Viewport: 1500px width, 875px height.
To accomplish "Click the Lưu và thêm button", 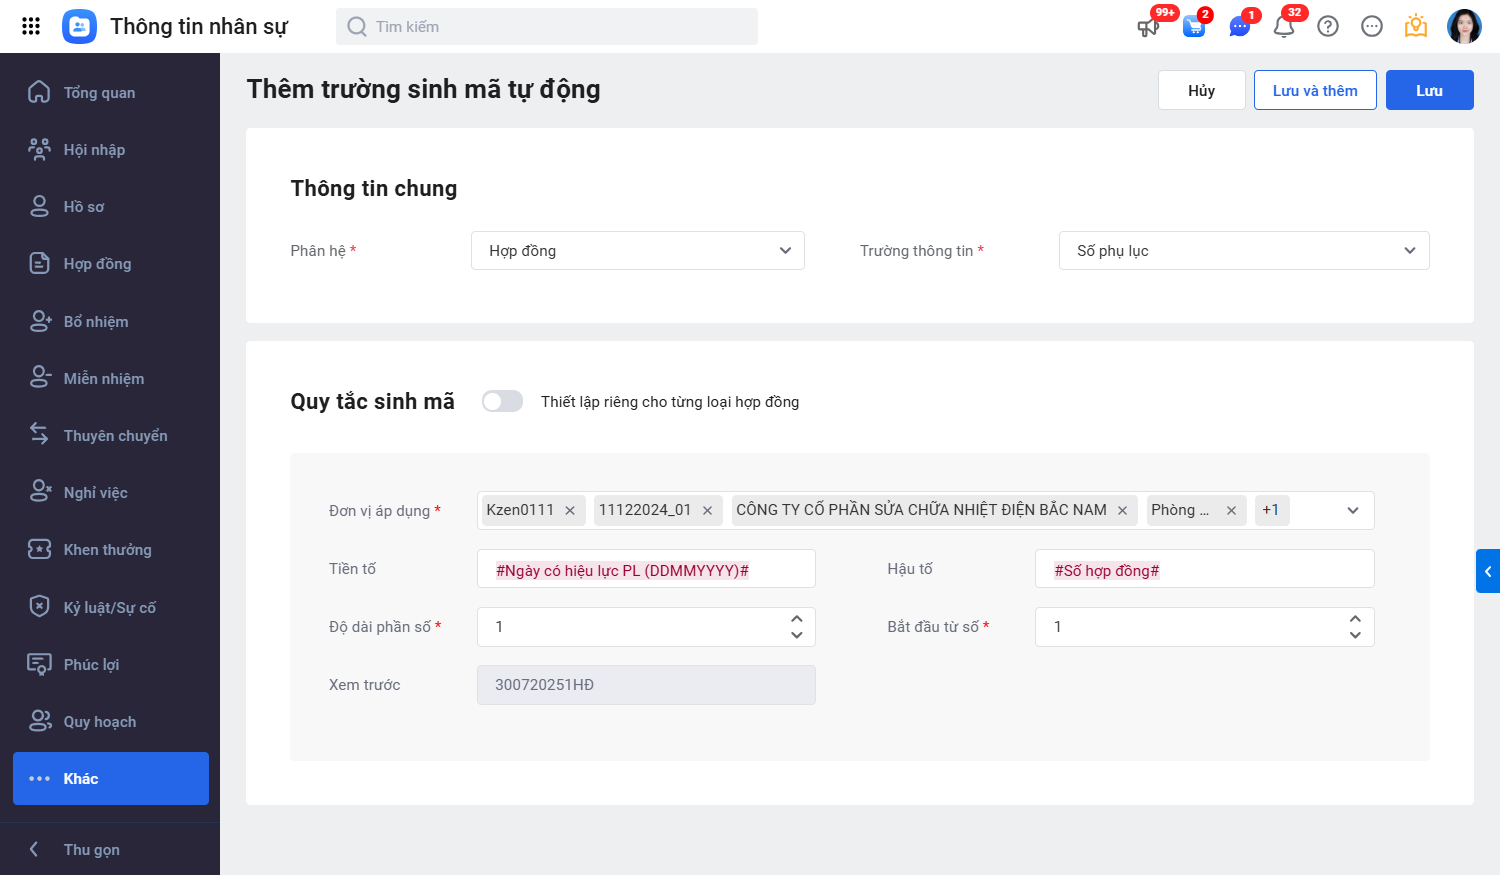I will 1315,90.
